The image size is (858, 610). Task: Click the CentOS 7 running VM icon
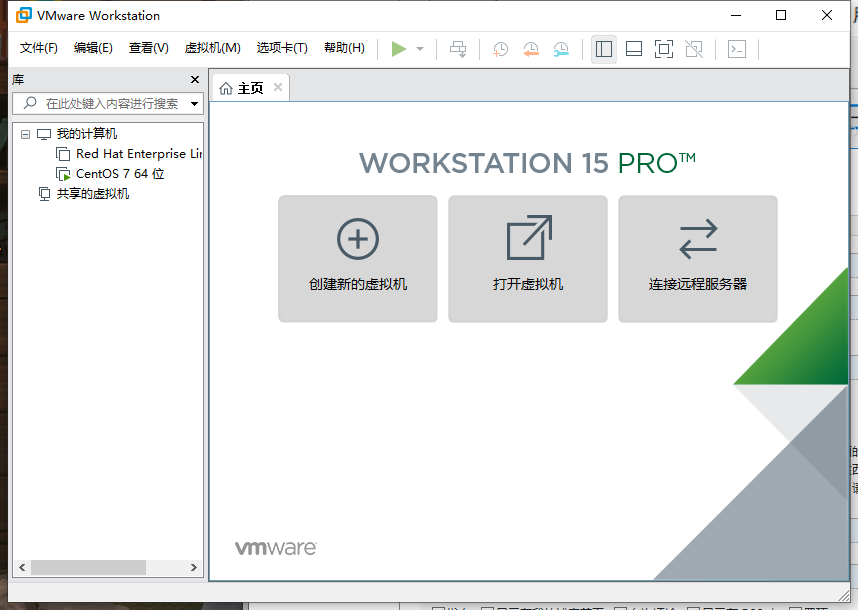[x=63, y=174]
